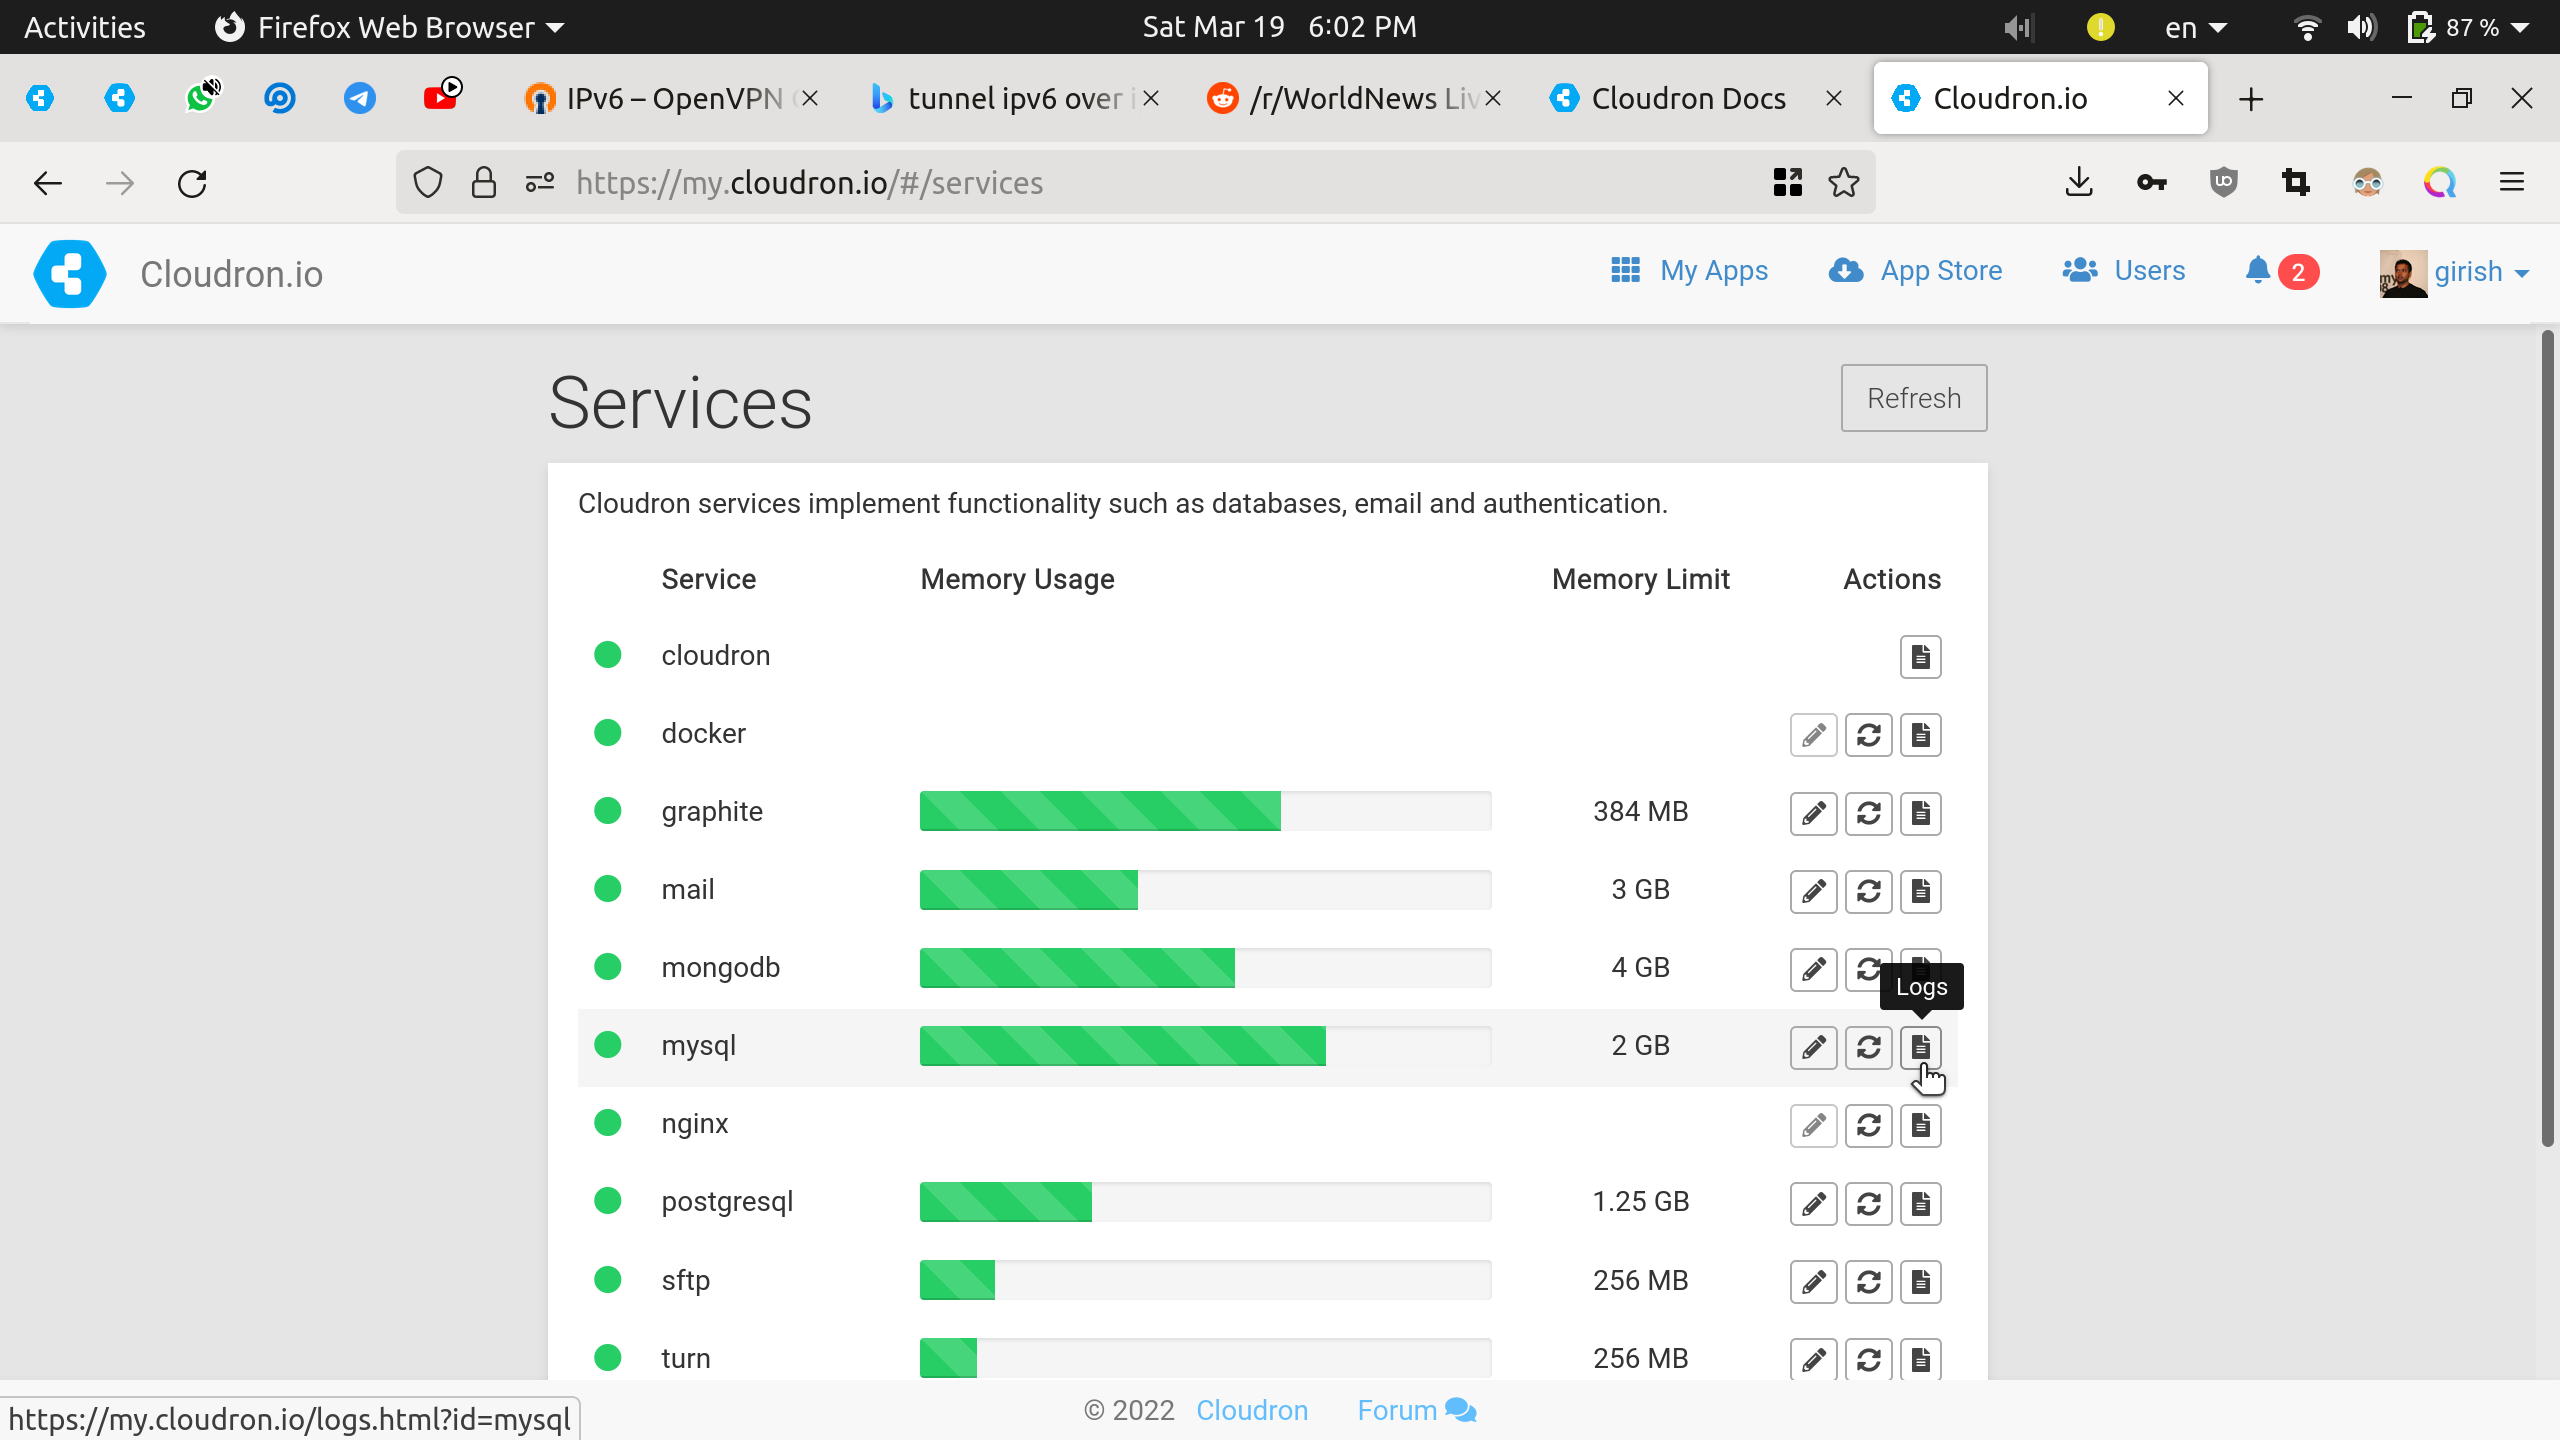Restart the docker service
Screen dimensions: 2560x1440
click(1868, 735)
